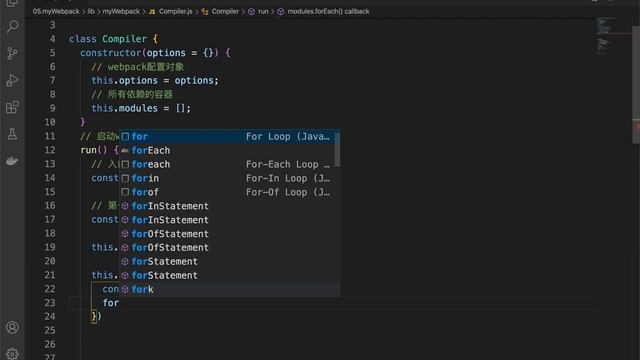Screen dimensions: 640x360
Task: Click 'constructor(options = {})' text
Action: tap(150, 53)
